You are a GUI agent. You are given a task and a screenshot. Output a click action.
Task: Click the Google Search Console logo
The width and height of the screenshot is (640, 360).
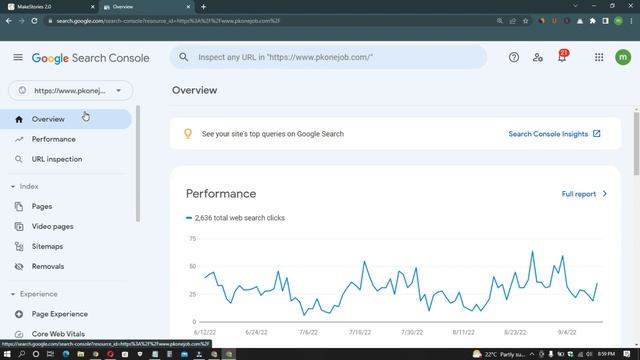[90, 58]
